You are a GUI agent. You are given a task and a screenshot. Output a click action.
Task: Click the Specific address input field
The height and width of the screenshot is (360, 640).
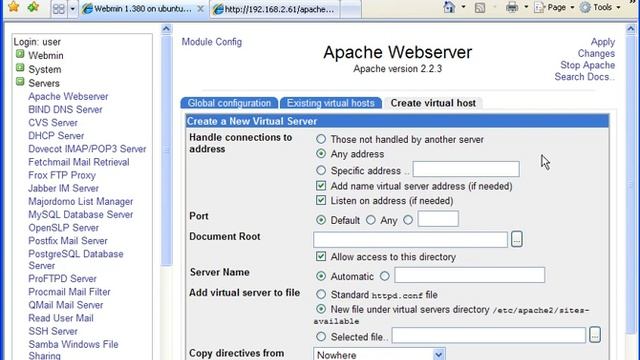(x=466, y=169)
